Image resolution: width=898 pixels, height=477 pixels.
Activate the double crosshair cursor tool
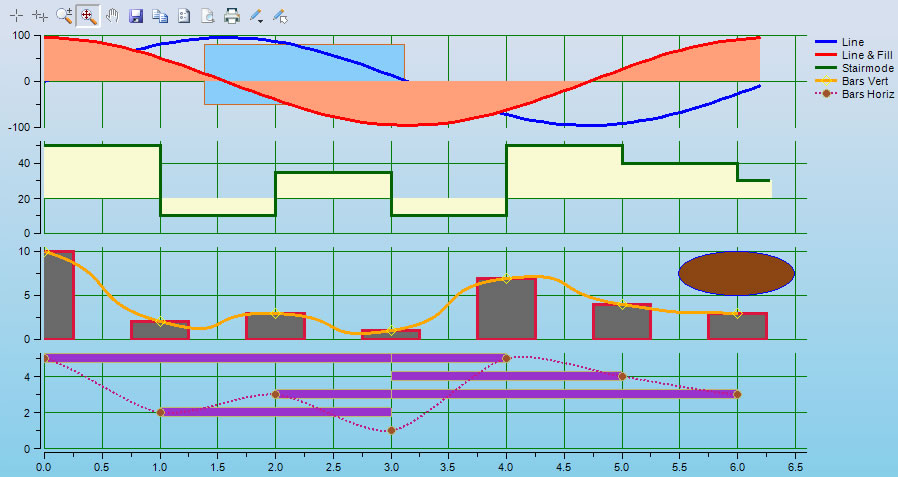pos(40,16)
